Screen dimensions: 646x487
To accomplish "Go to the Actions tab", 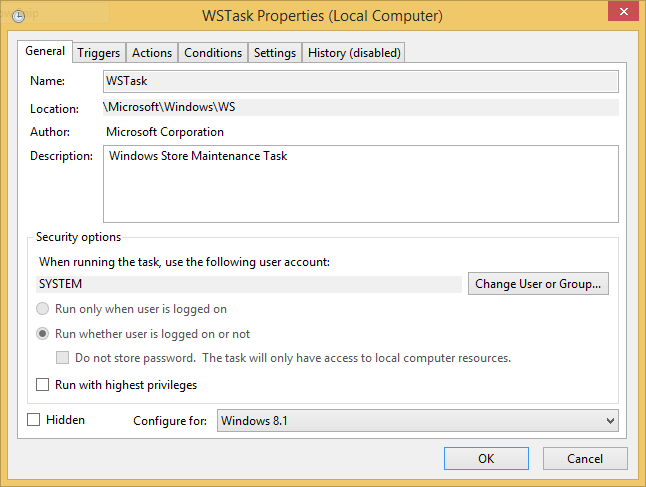I will (x=152, y=53).
